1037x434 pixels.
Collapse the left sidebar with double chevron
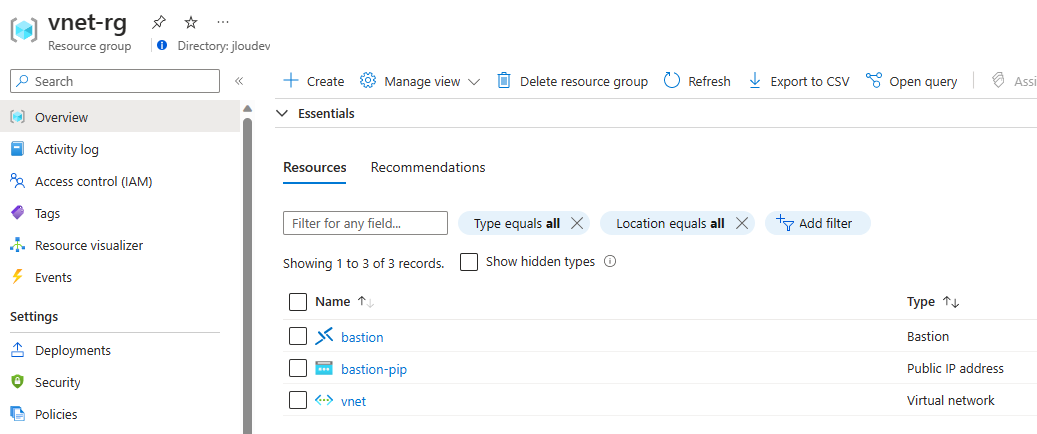[239, 81]
